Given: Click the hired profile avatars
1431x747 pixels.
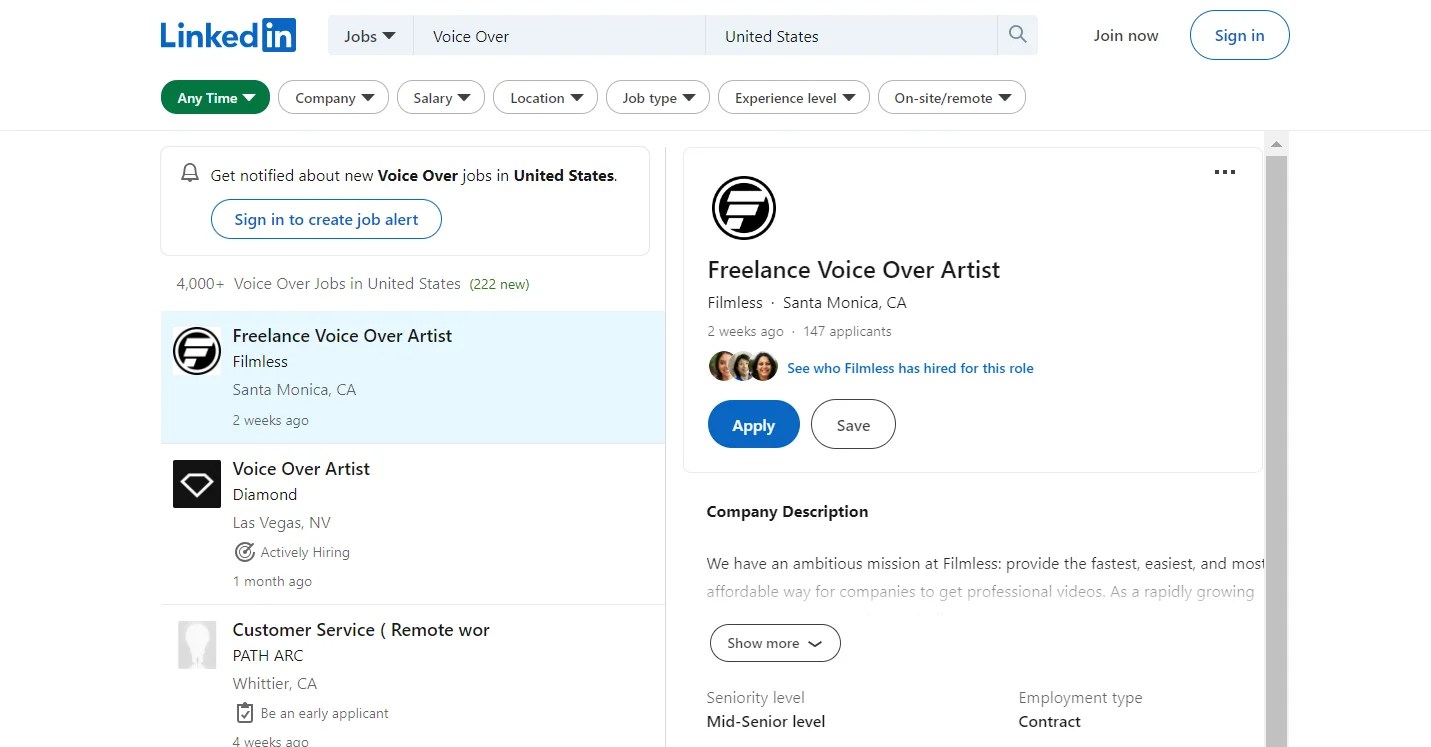Looking at the screenshot, I should point(743,367).
